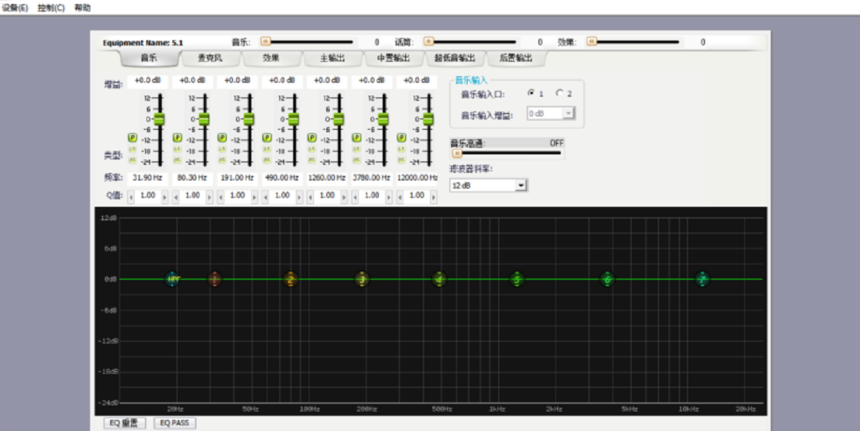Decrease Q value for 1260.00 Hz band
This screenshot has height=431, width=860.
click(310, 197)
